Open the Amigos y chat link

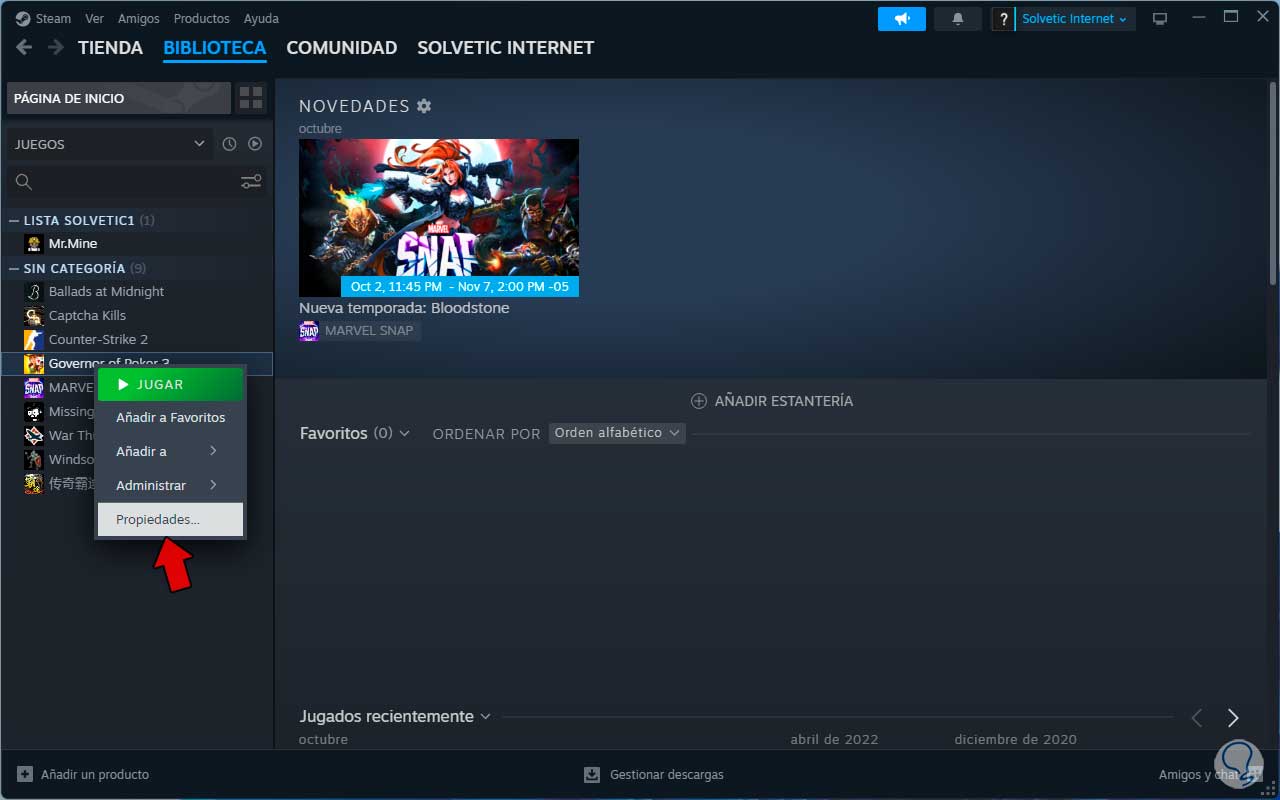click(1200, 774)
